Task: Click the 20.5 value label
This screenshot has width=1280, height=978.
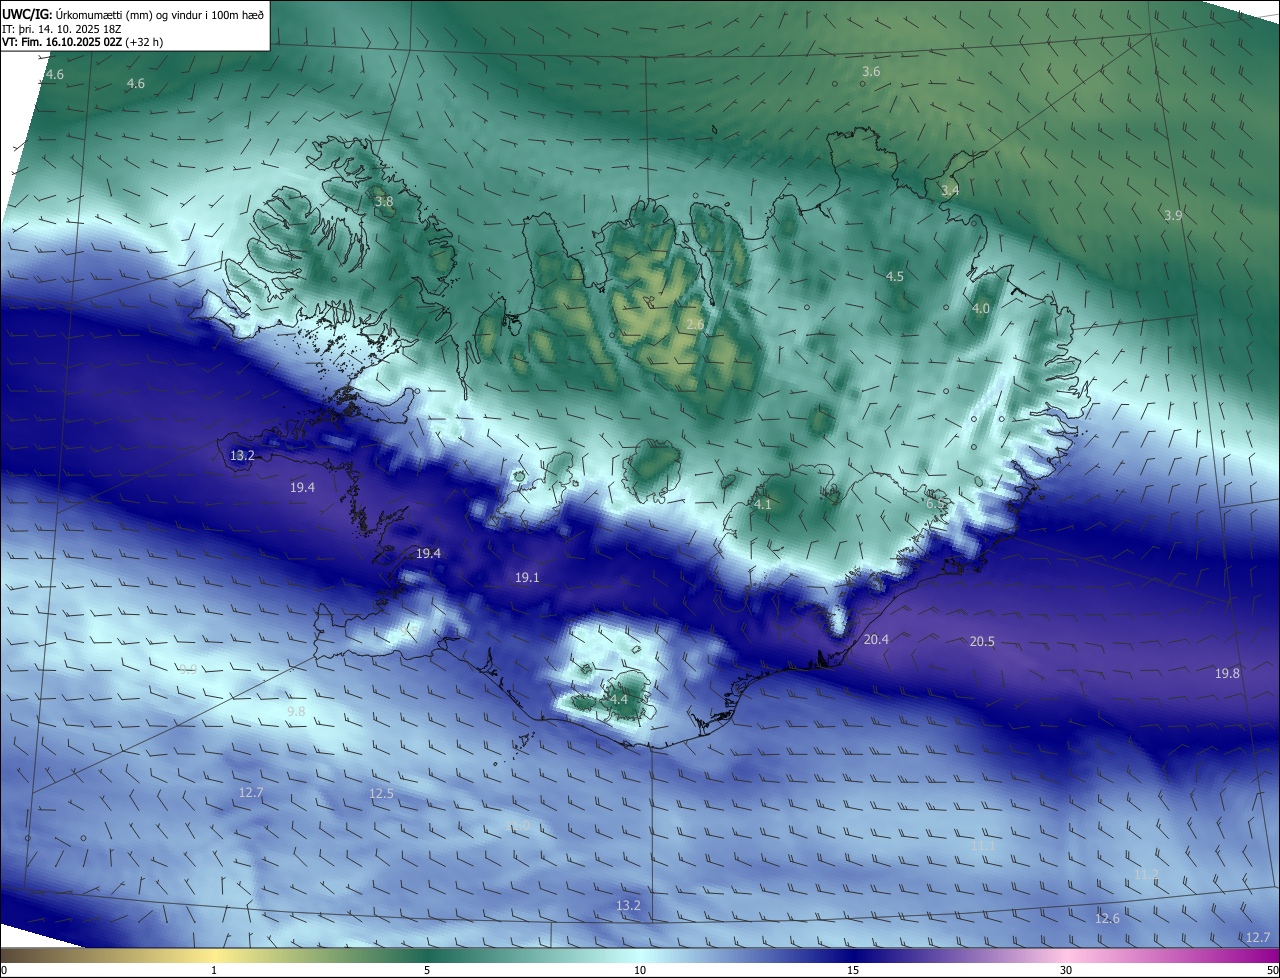Action: click(982, 641)
